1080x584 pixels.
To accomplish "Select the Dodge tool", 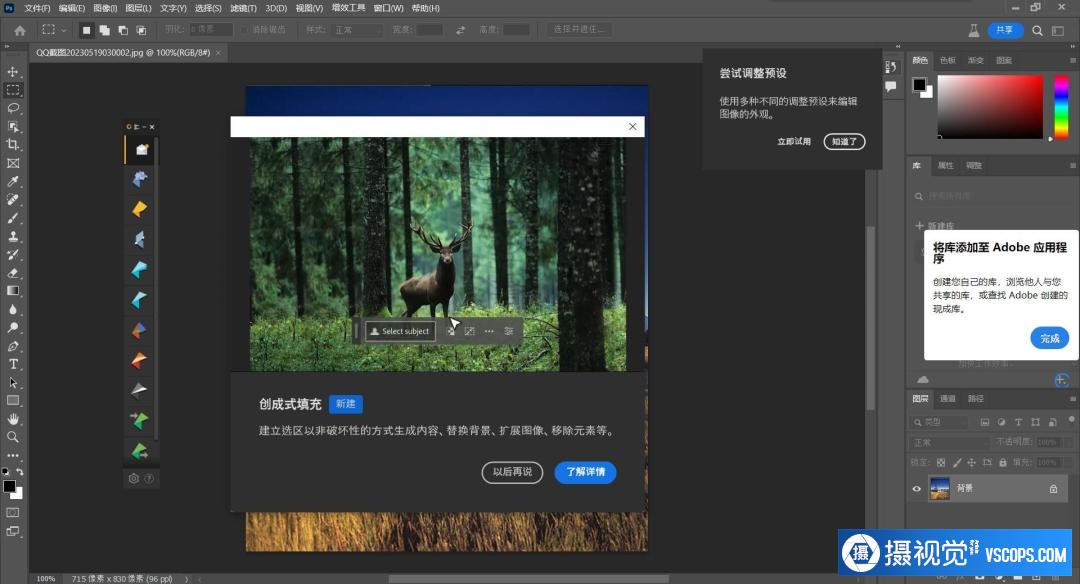I will [12, 327].
